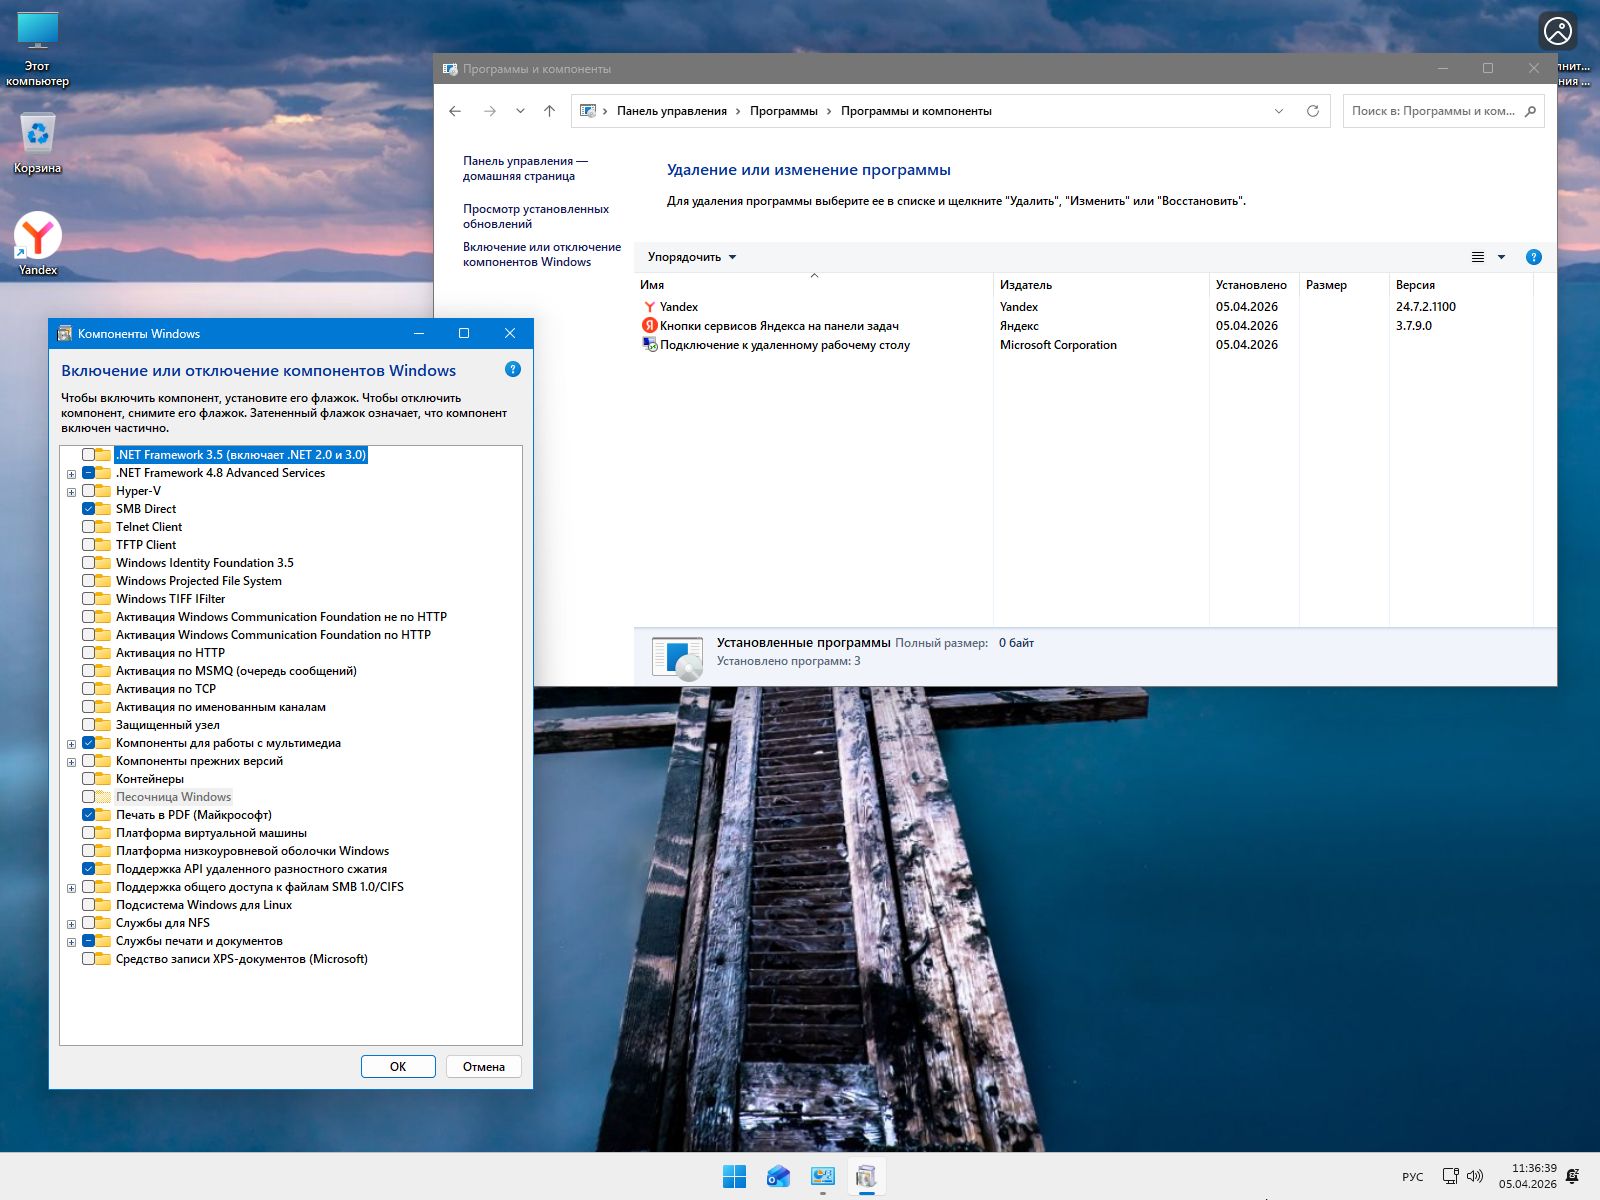
Task: Sort the list by Издатель column
Action: pos(1025,285)
